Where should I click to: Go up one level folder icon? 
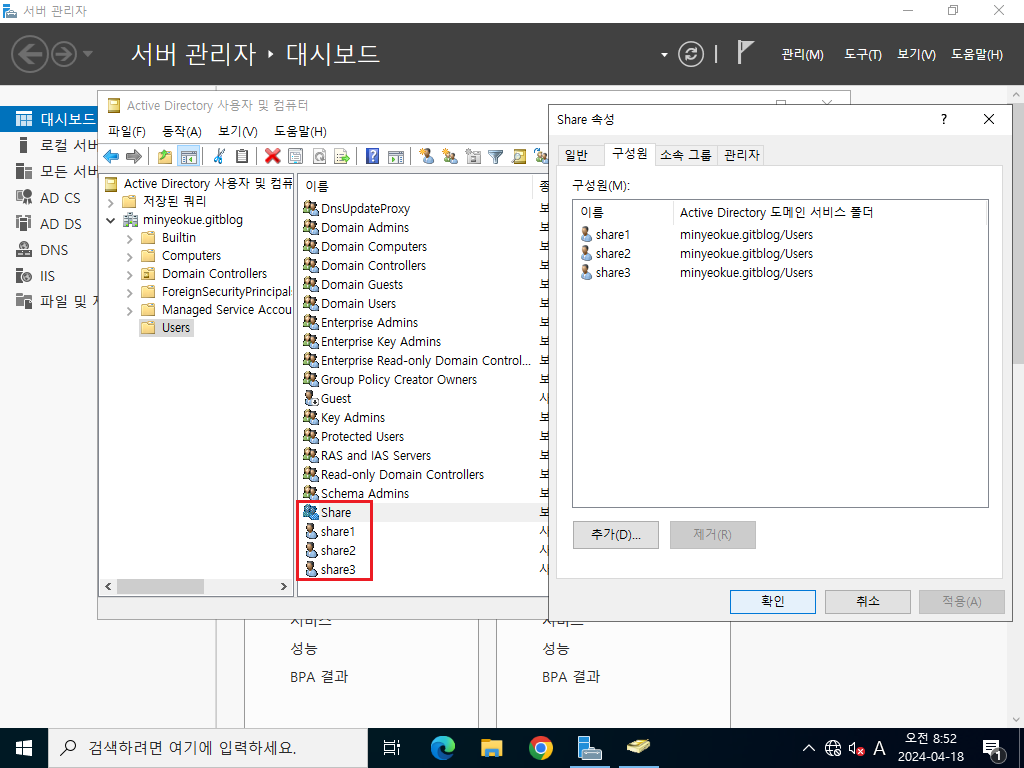click(x=165, y=156)
